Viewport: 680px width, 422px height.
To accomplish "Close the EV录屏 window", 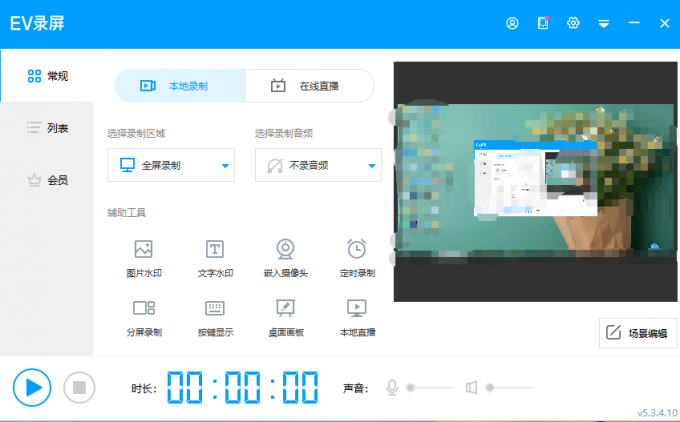I will (664, 23).
